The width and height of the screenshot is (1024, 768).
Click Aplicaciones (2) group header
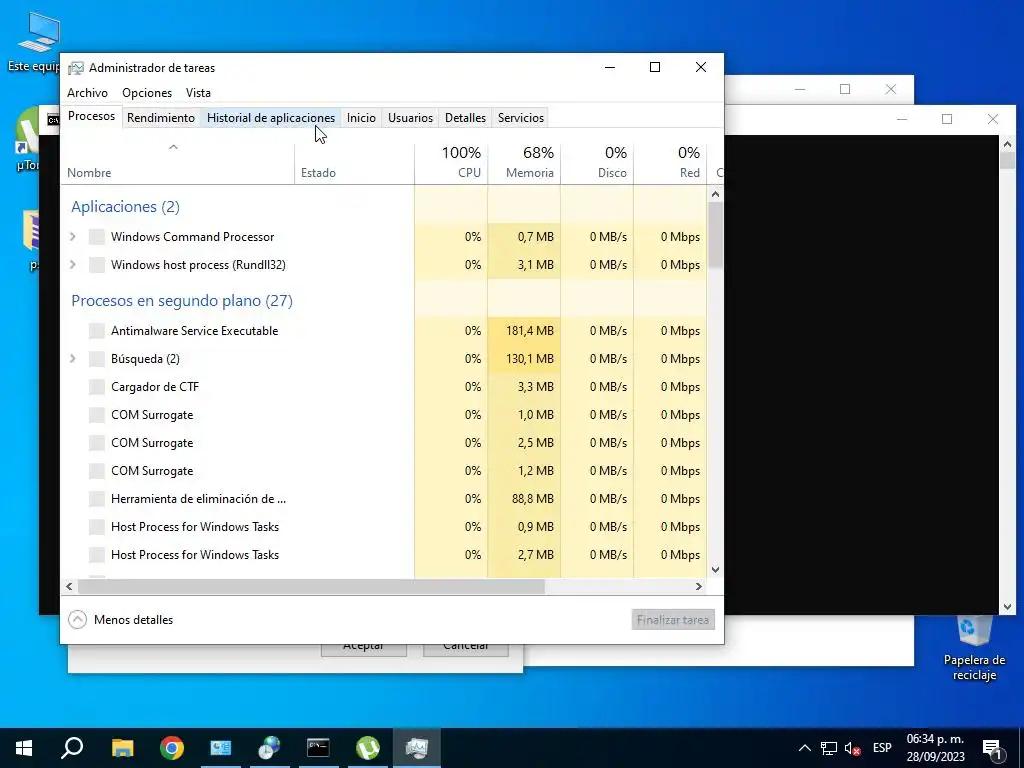(125, 207)
